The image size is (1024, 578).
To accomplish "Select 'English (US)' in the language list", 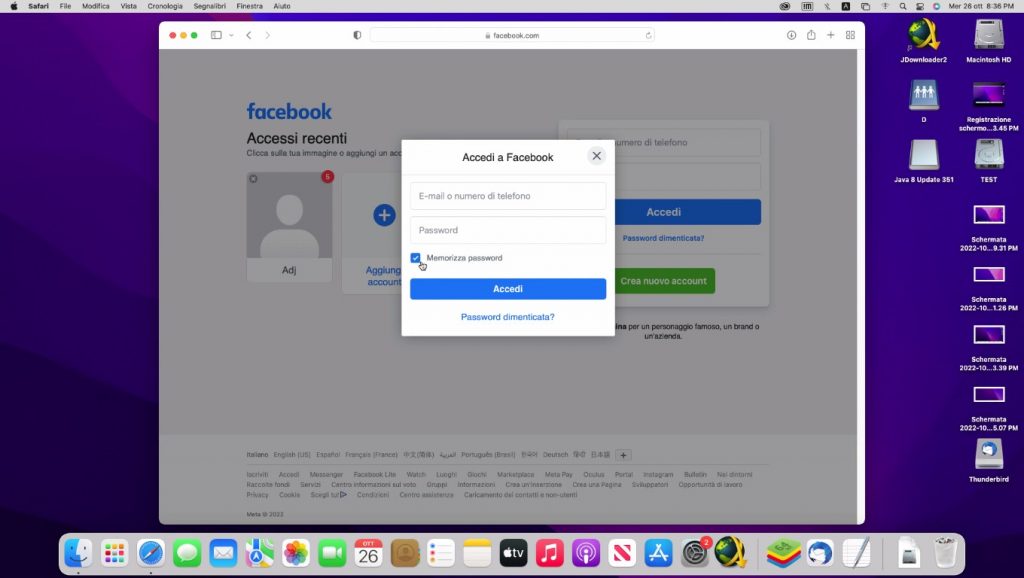I will (290, 453).
